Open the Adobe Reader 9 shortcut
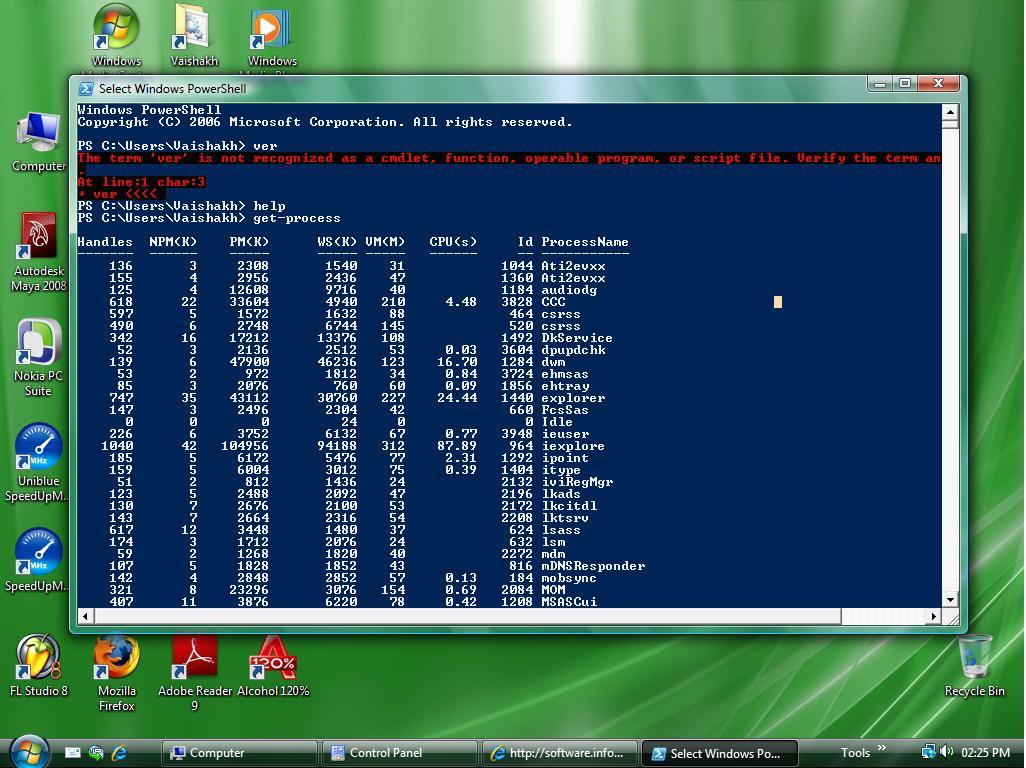Viewport: 1026px width, 768px height. click(194, 673)
